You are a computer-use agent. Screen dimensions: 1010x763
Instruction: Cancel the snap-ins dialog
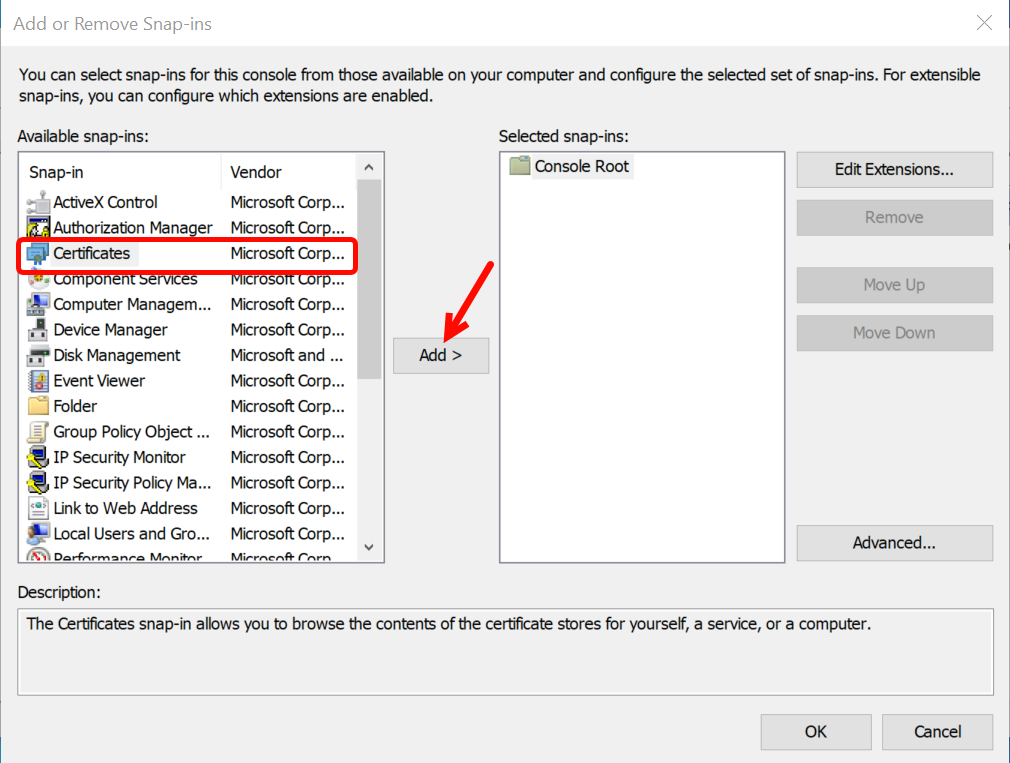[936, 732]
